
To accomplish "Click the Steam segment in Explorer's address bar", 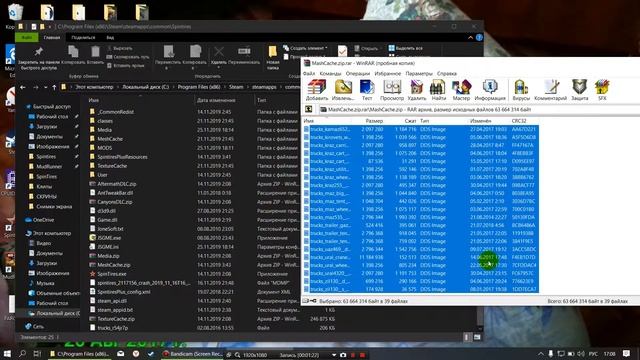I will click(x=236, y=87).
